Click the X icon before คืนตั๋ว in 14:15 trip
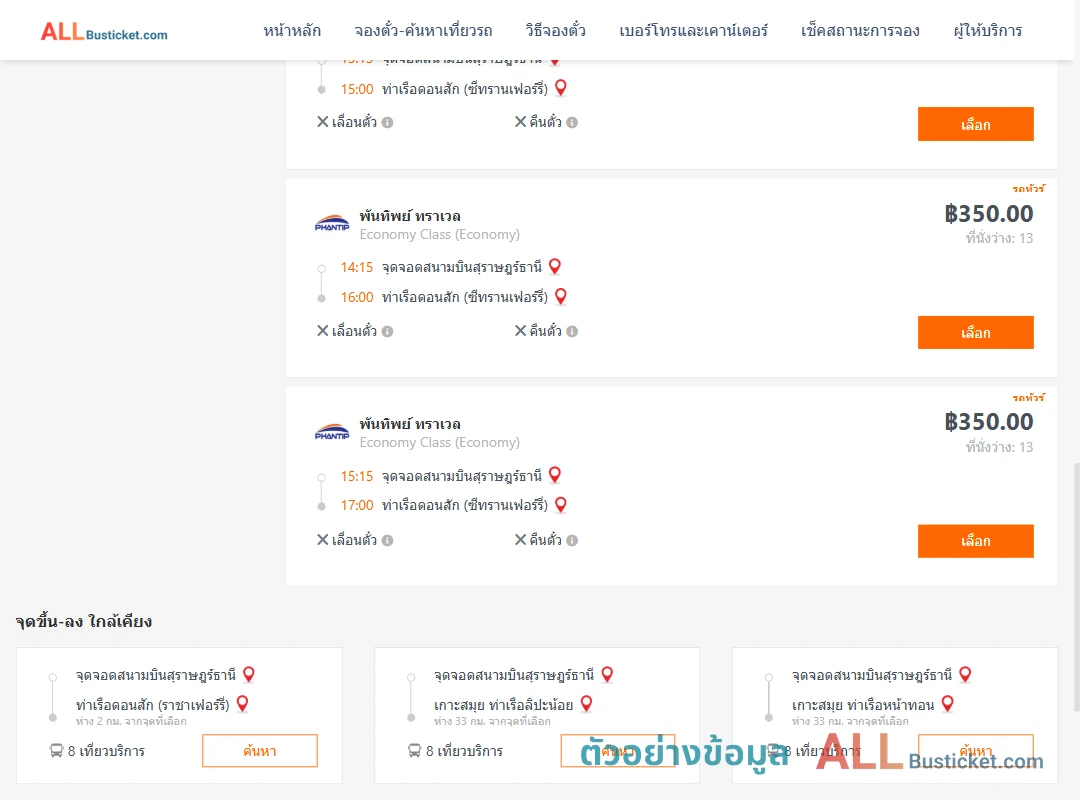The width and height of the screenshot is (1080, 800). coord(520,331)
